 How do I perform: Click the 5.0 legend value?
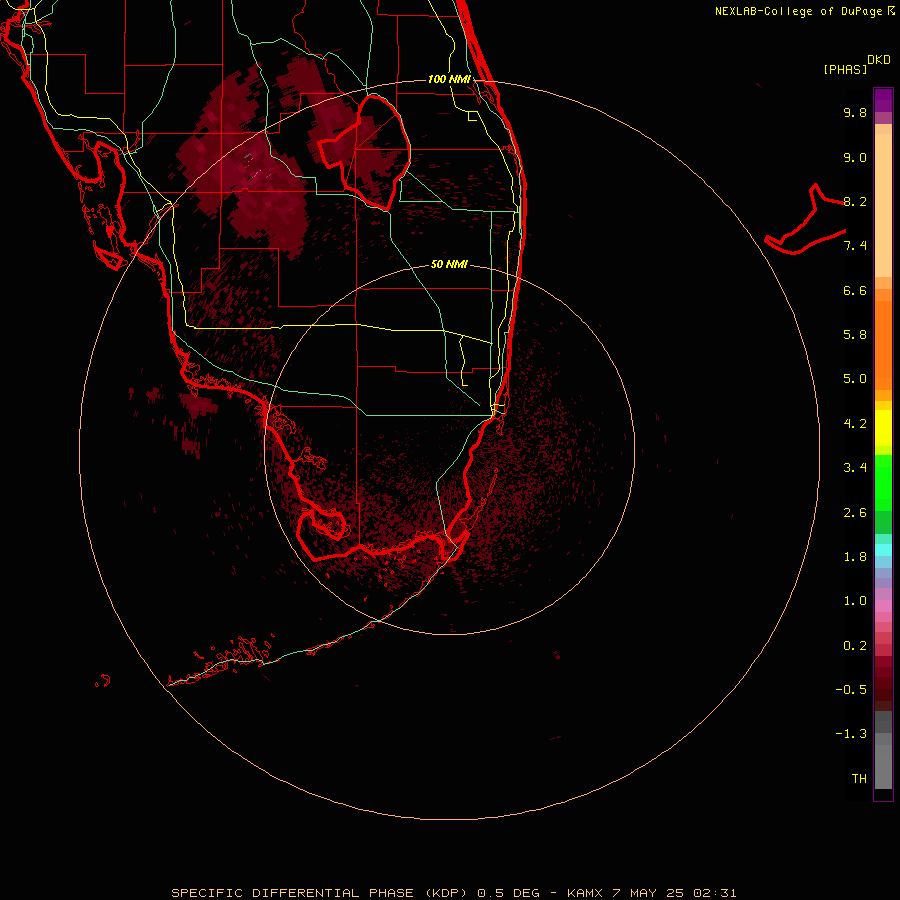855,379
